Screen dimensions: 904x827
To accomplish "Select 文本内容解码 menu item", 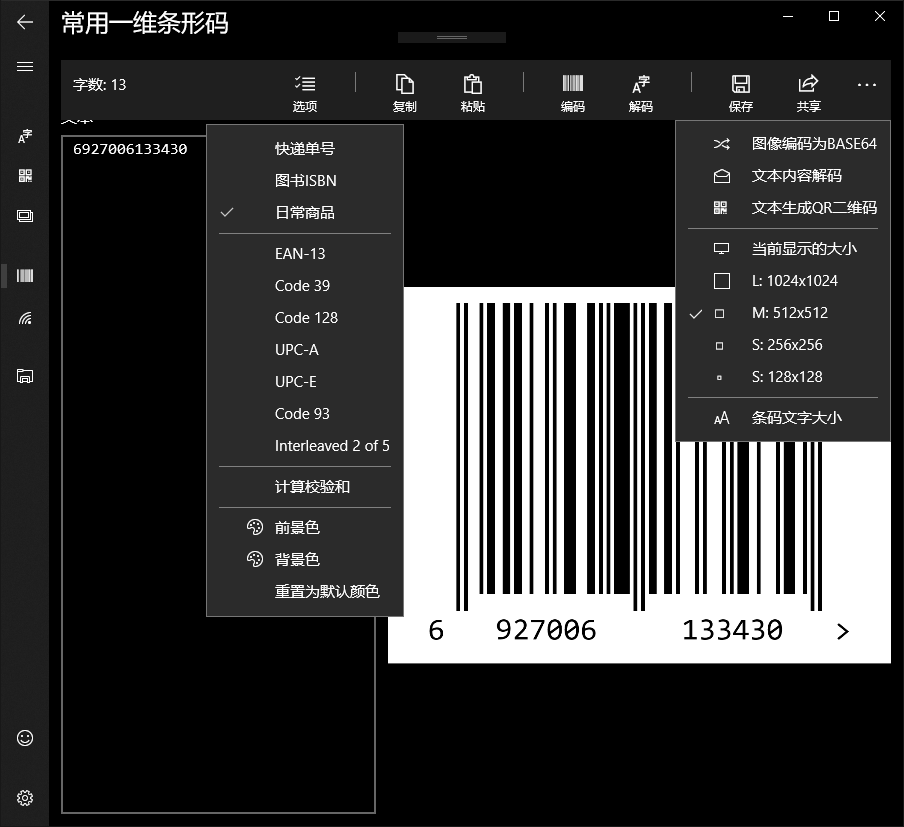I will tap(783, 176).
